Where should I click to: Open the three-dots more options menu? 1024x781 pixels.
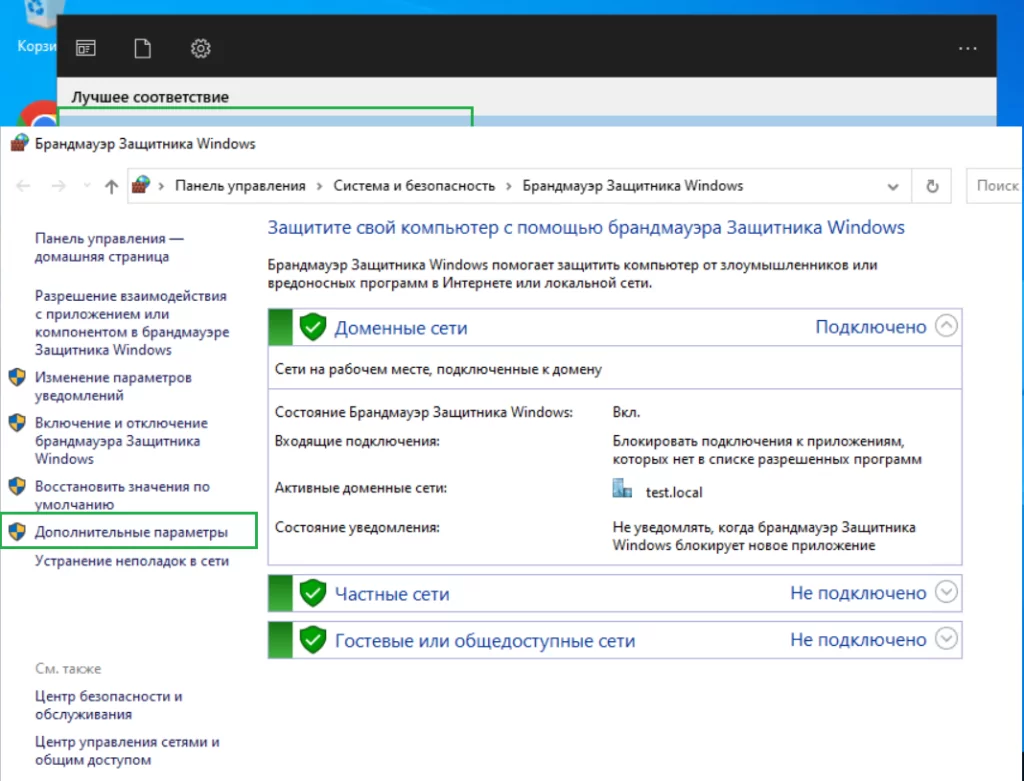[x=967, y=48]
